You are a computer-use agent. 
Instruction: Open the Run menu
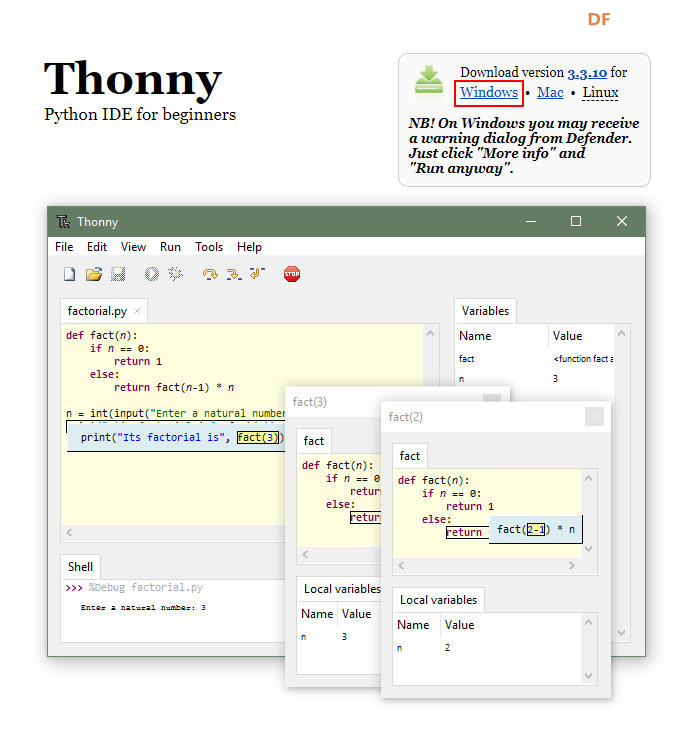click(170, 247)
